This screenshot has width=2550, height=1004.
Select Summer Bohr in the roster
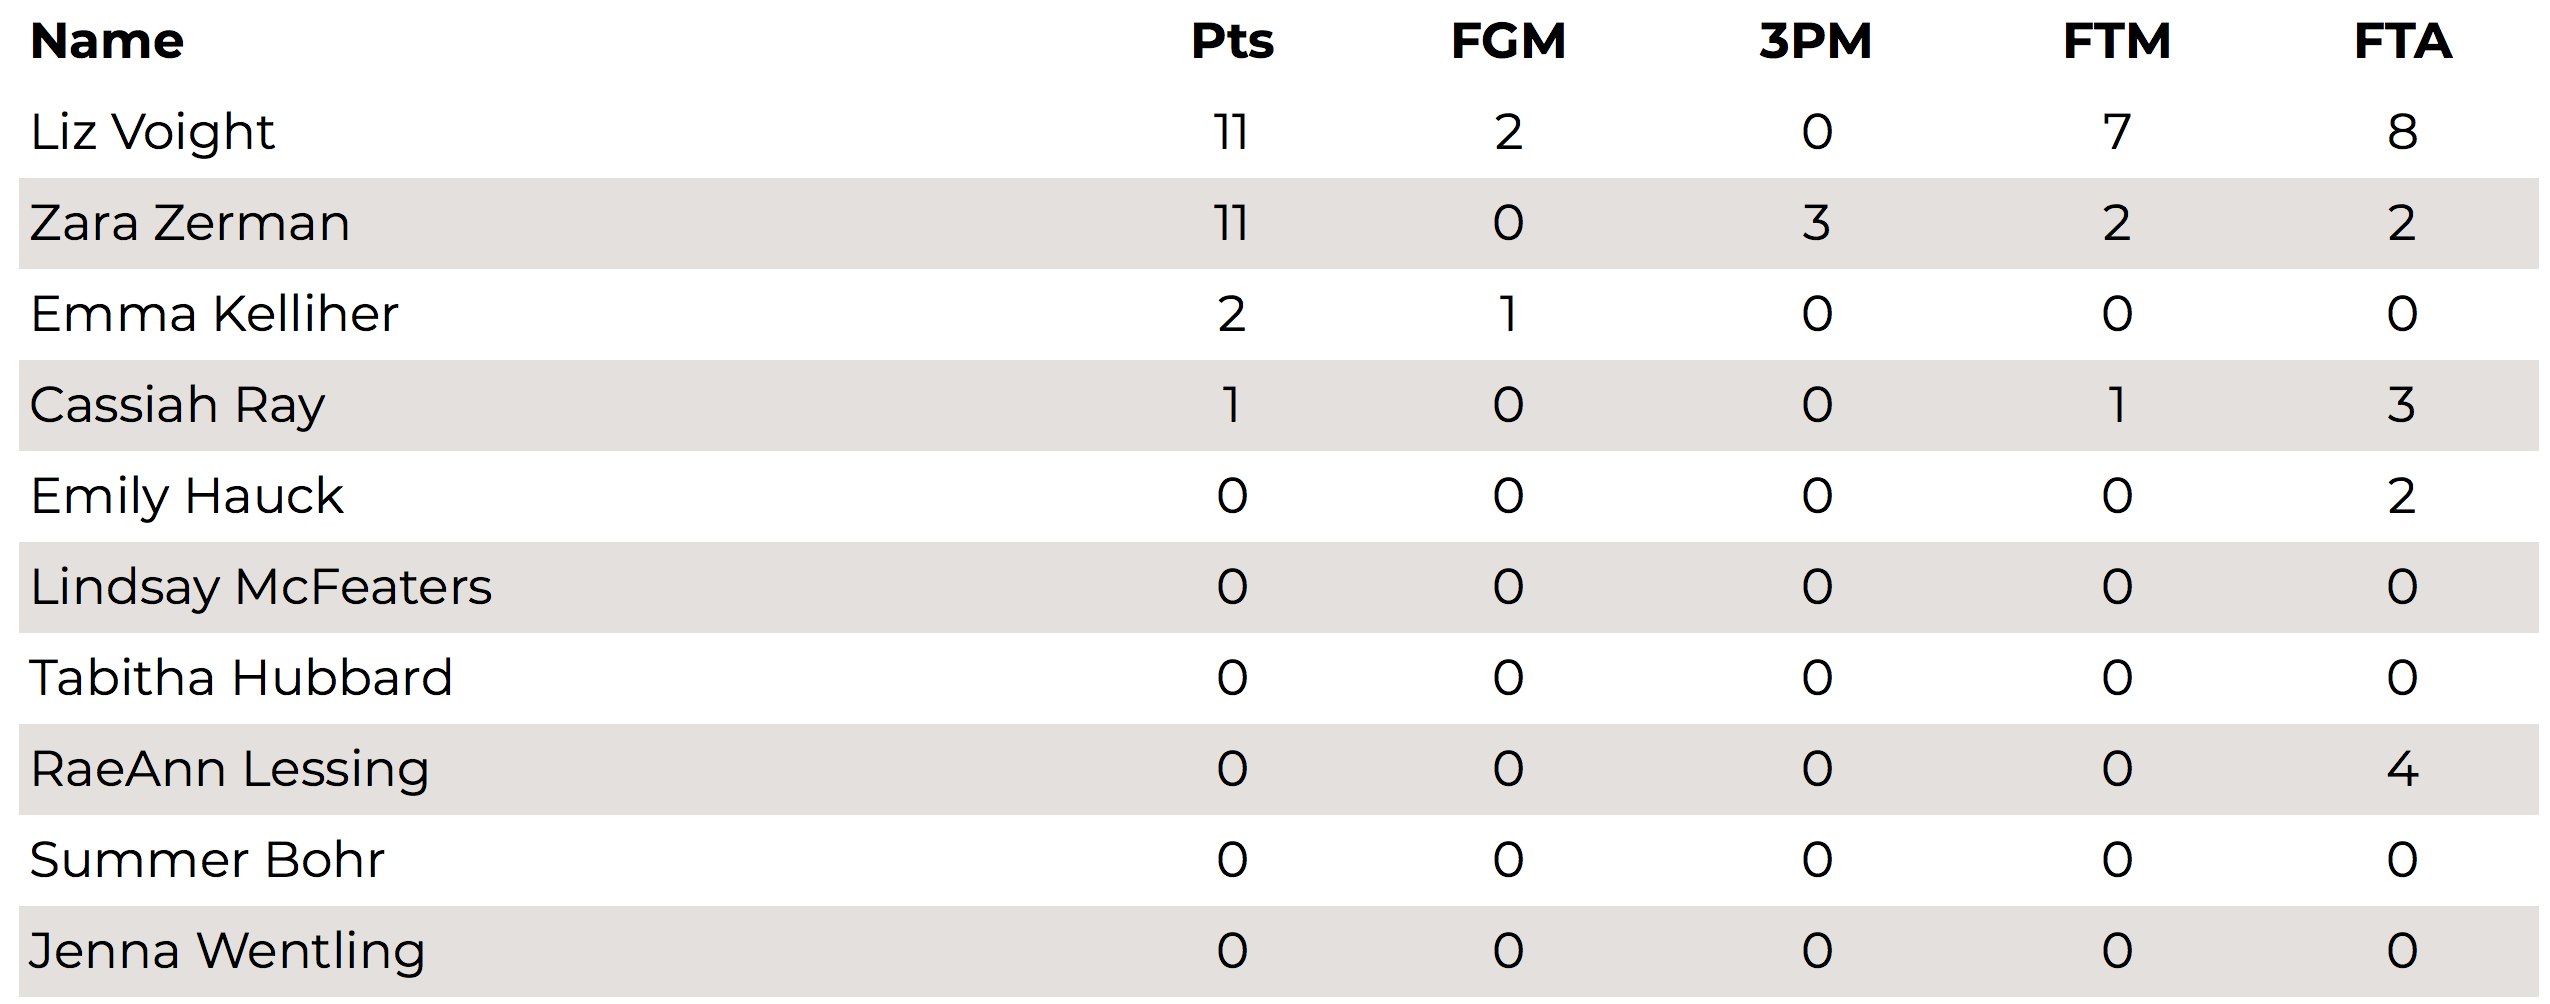tap(207, 860)
